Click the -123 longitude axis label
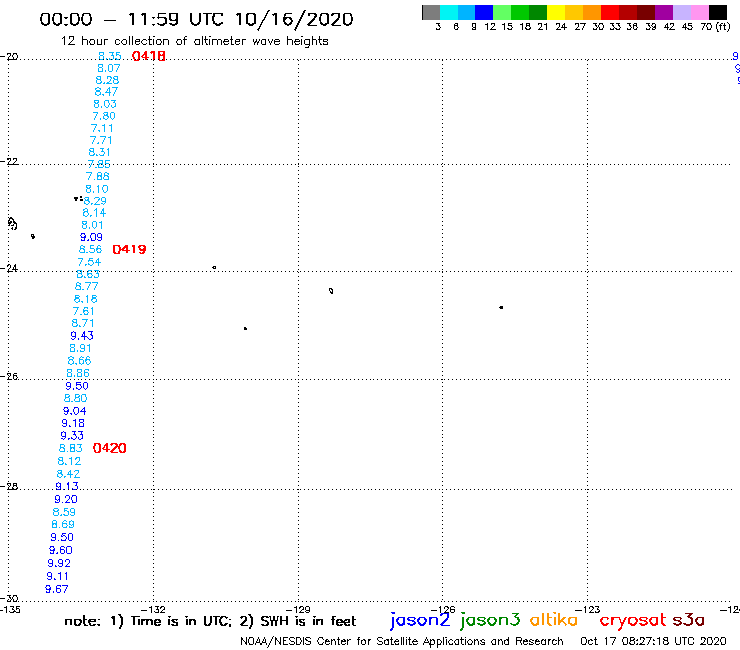 pyautogui.click(x=588, y=609)
